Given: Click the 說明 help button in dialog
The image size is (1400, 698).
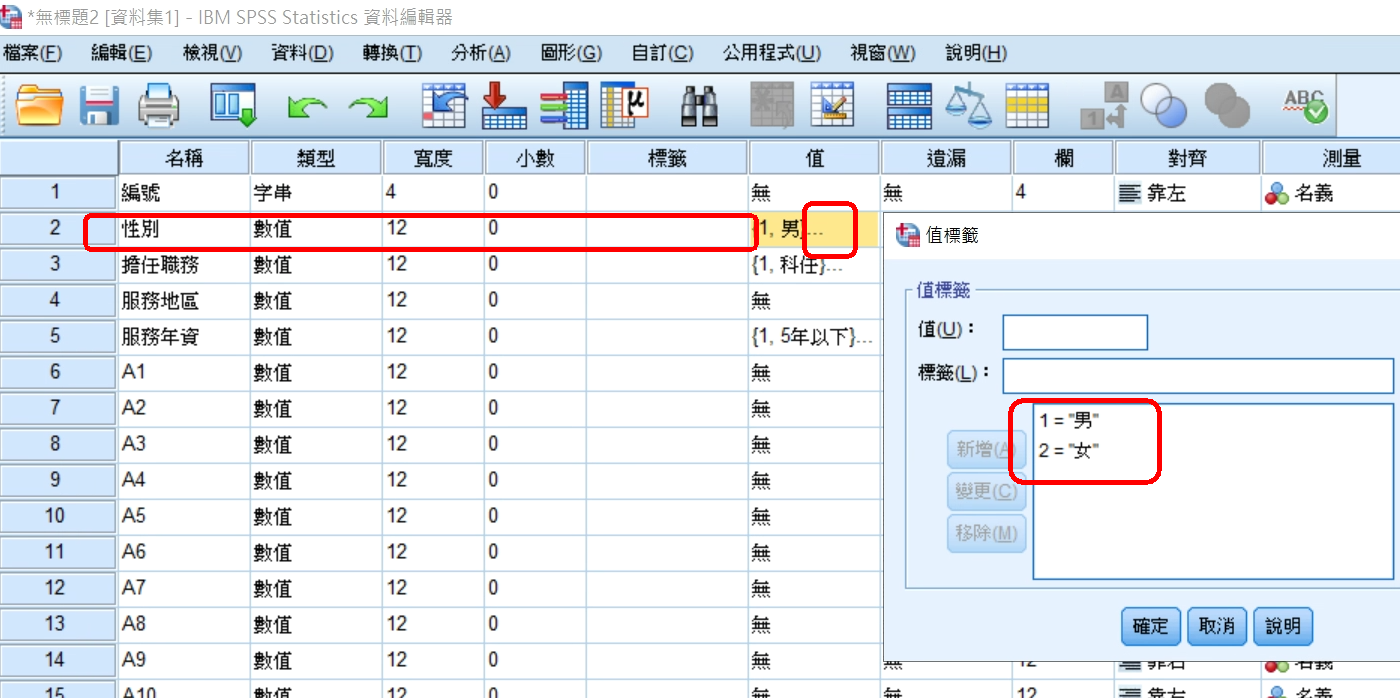Looking at the screenshot, I should pyautogui.click(x=1282, y=626).
